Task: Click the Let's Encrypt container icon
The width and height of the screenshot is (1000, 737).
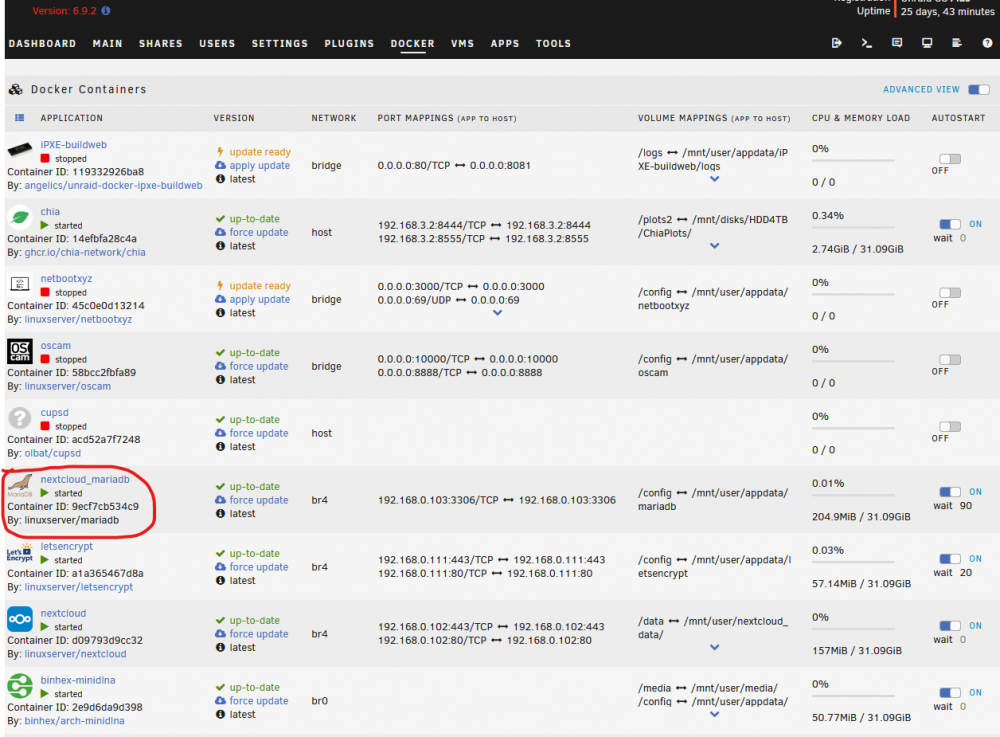Action: click(x=20, y=552)
